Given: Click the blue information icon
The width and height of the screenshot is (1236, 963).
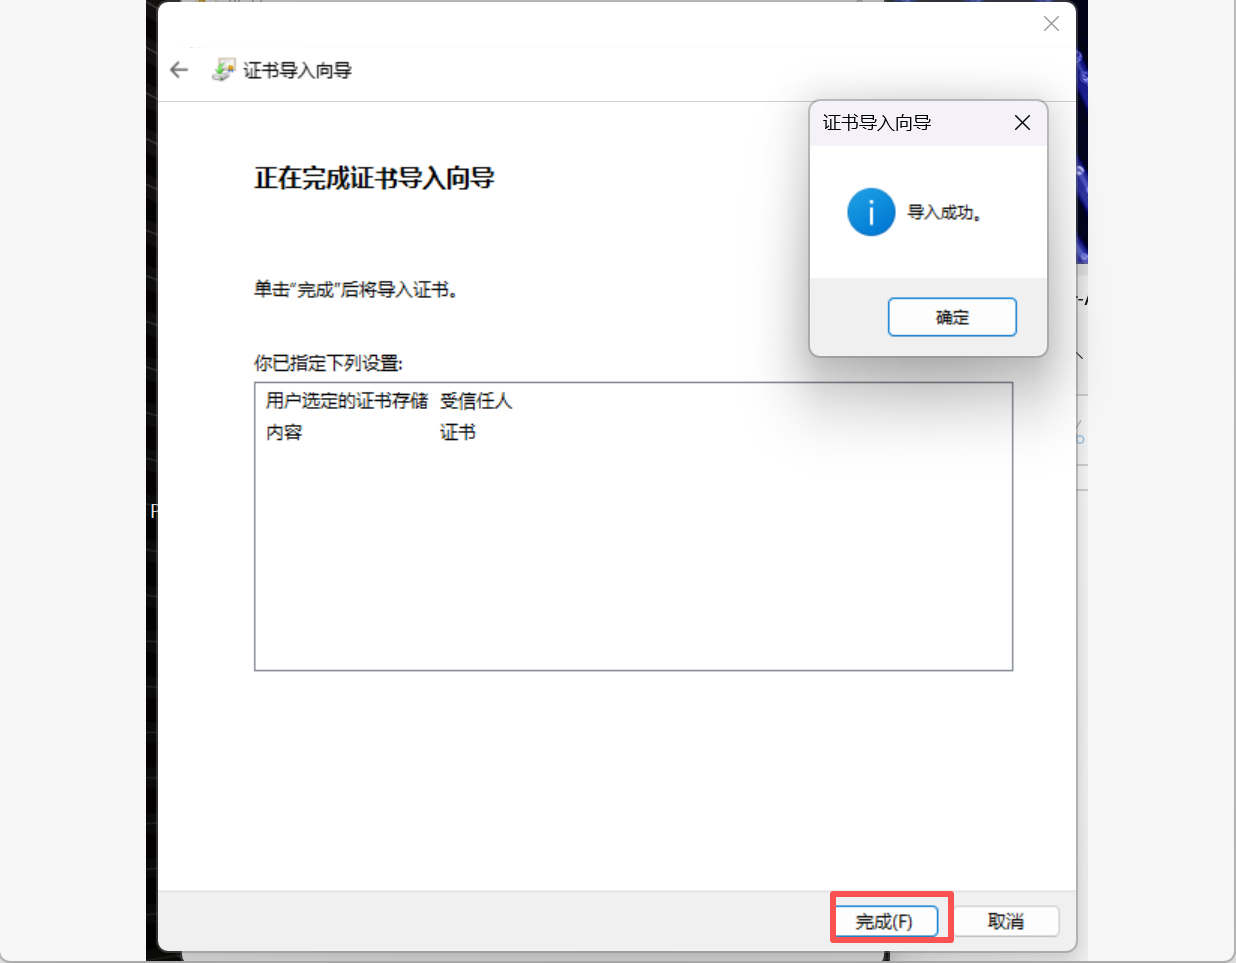Looking at the screenshot, I should pyautogui.click(x=871, y=212).
